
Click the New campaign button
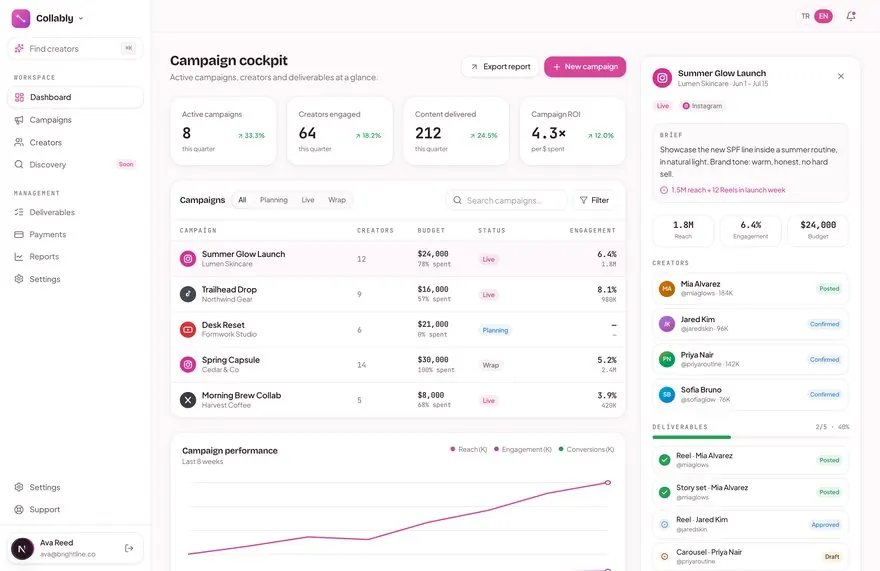tap(585, 67)
